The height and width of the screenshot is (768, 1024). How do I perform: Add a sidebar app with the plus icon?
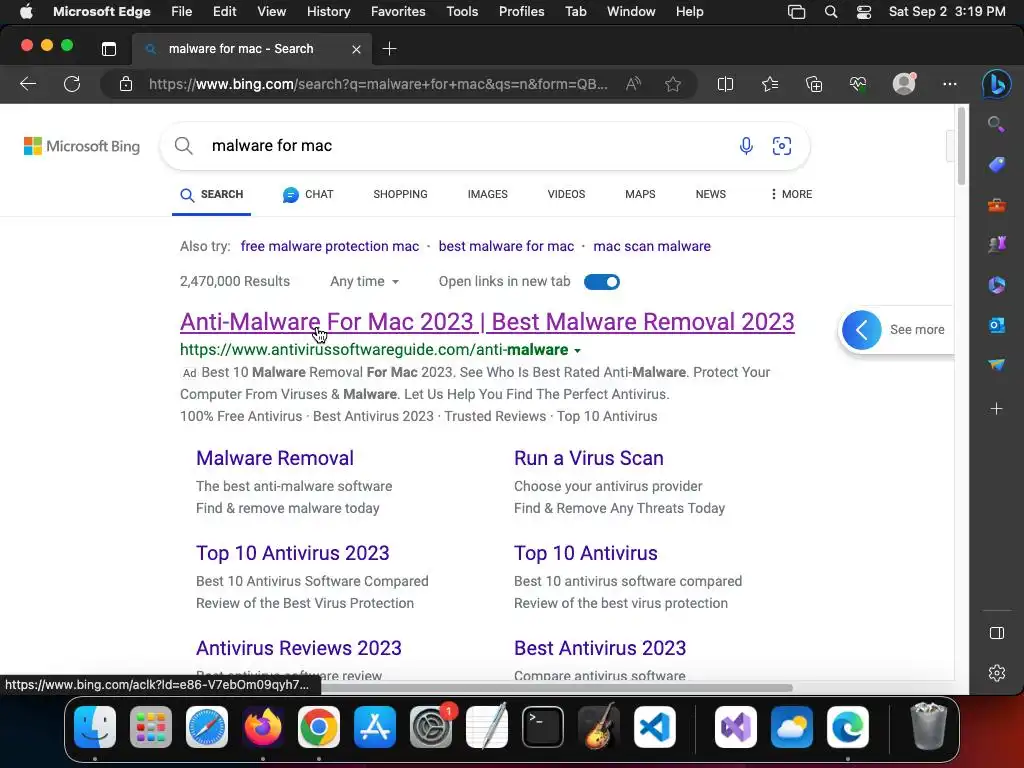997,409
